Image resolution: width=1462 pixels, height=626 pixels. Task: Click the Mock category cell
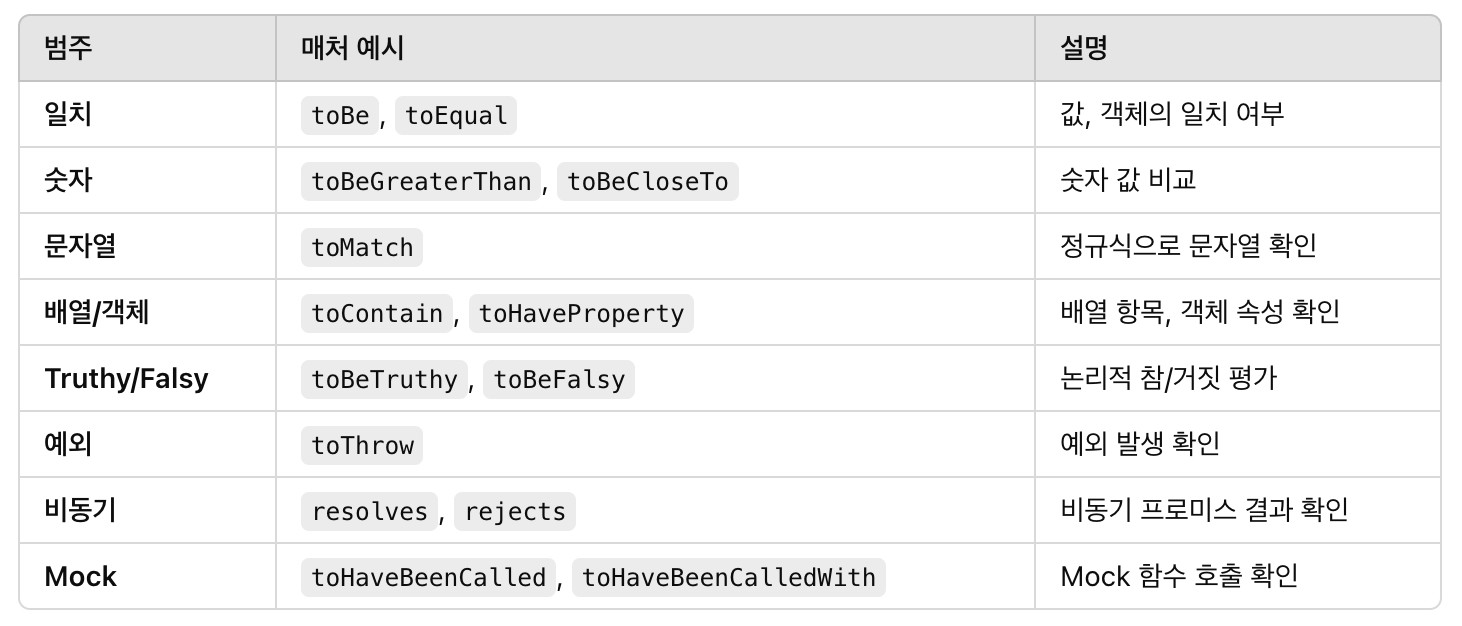tap(81, 577)
